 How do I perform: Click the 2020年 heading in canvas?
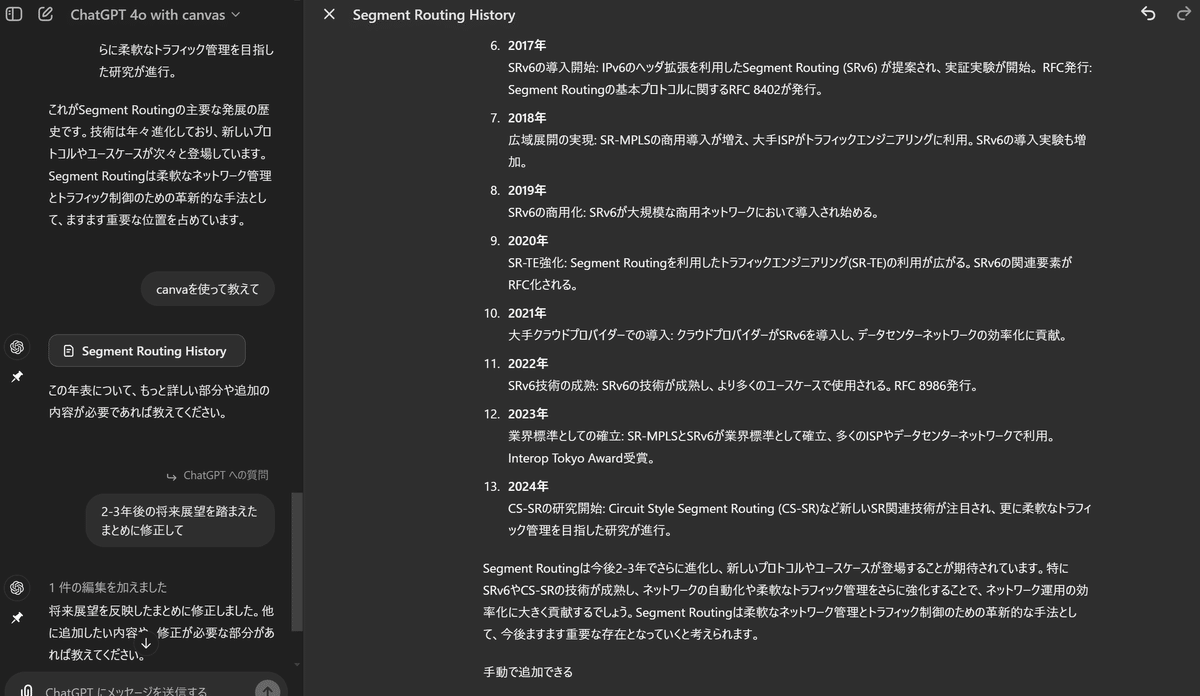pyautogui.click(x=527, y=241)
